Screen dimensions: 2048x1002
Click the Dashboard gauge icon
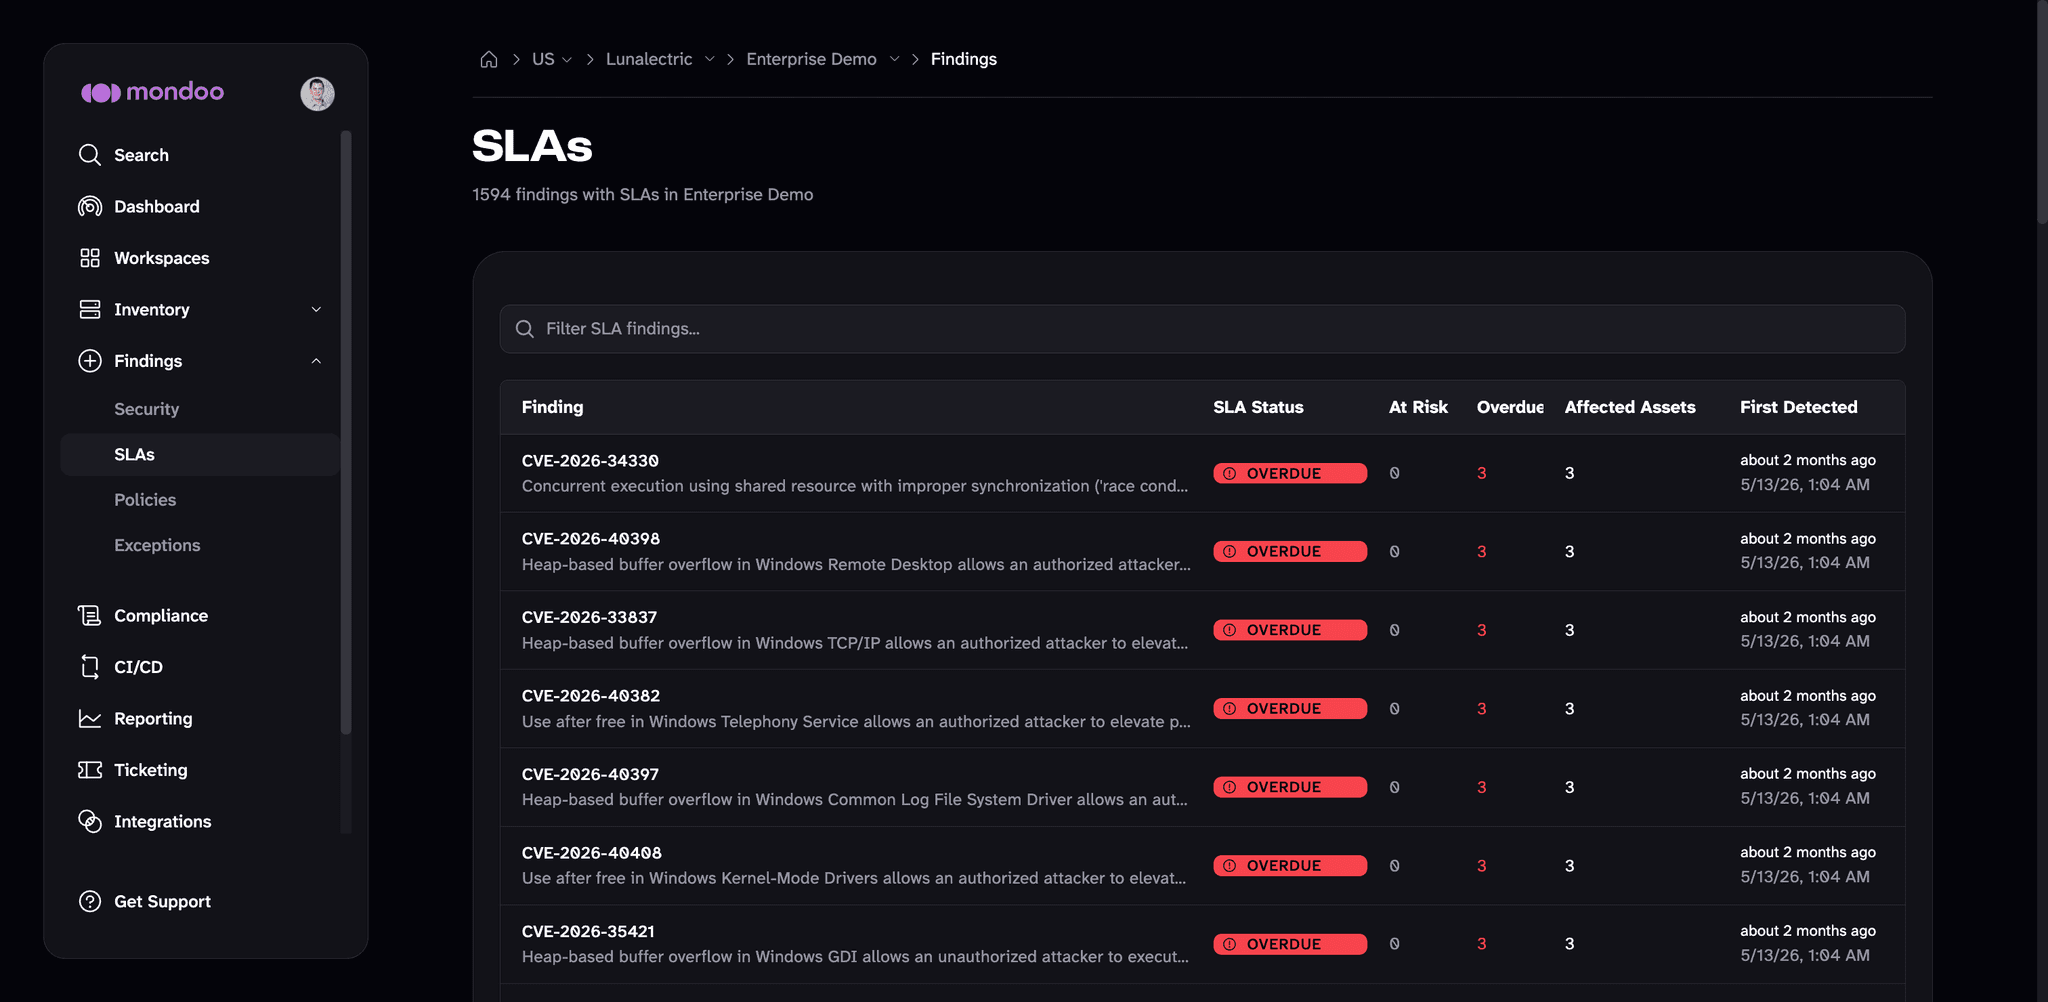point(90,206)
